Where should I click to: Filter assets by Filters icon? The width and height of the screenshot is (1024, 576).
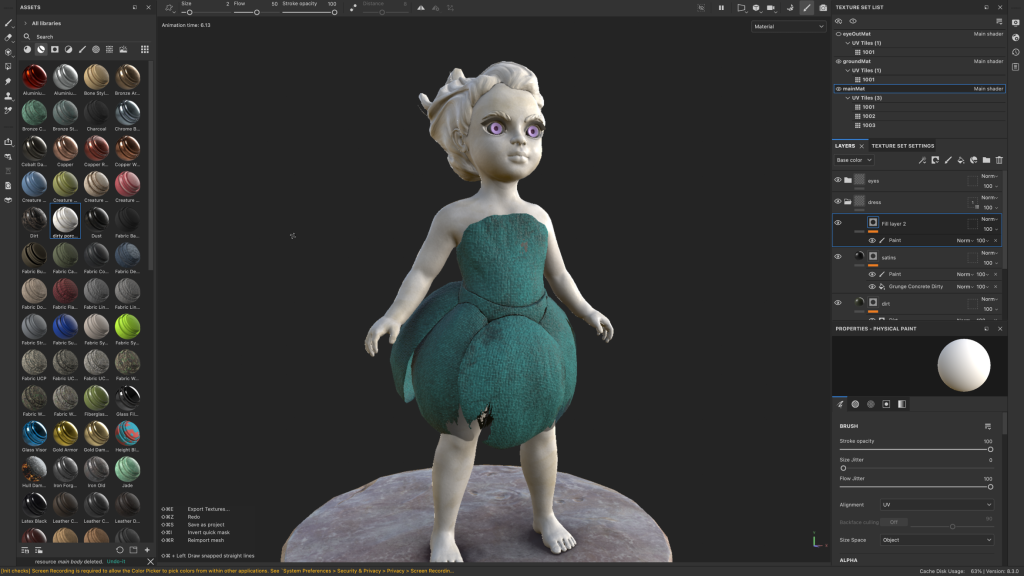[69, 49]
